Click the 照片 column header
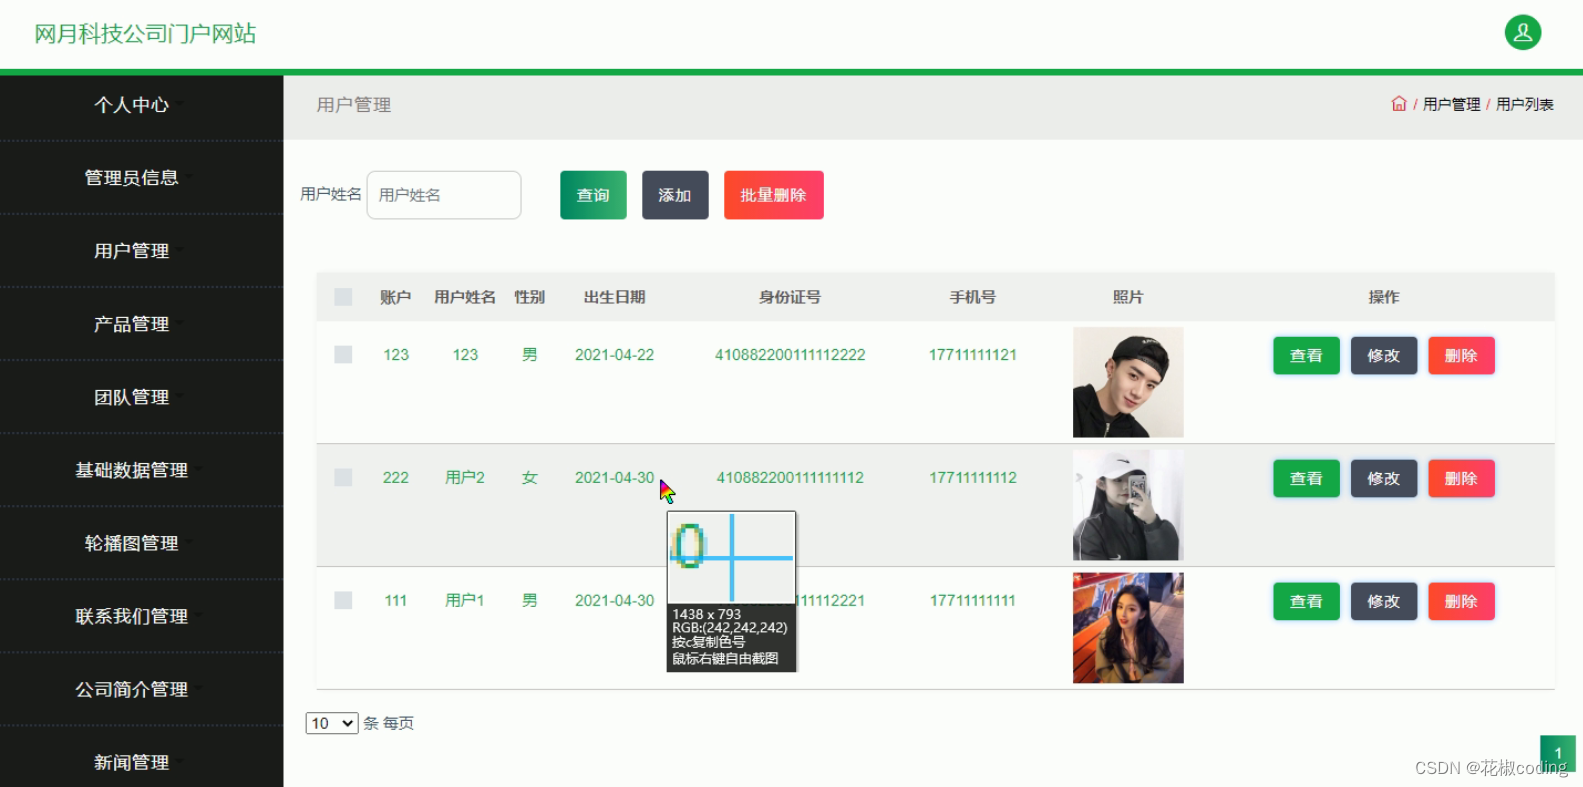The width and height of the screenshot is (1583, 787). pyautogui.click(x=1128, y=297)
